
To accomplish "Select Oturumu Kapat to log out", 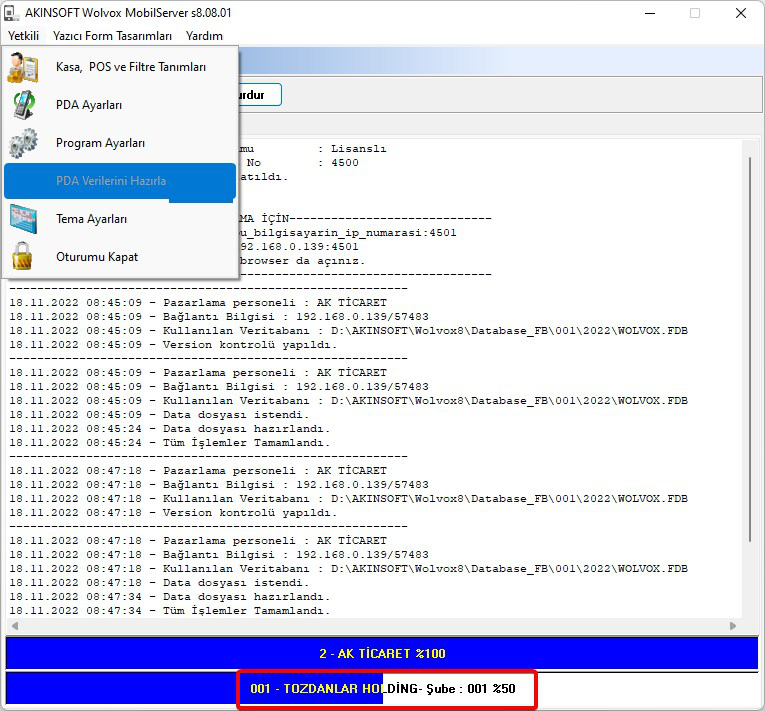I will tap(120, 257).
